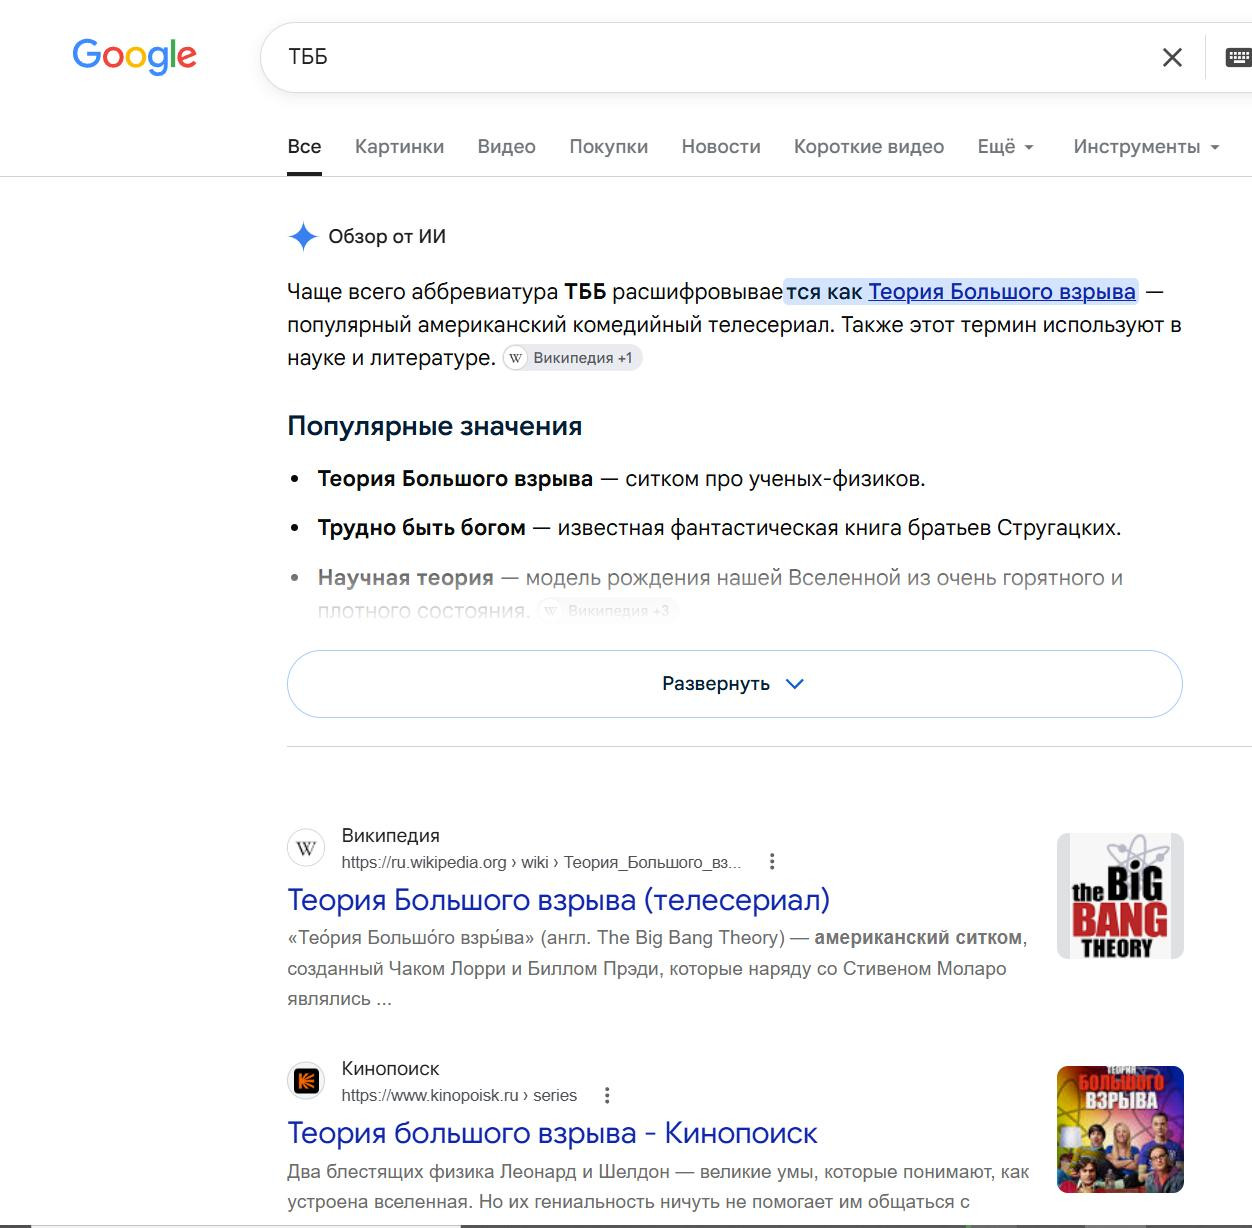Open the Видео tab

pyautogui.click(x=506, y=147)
